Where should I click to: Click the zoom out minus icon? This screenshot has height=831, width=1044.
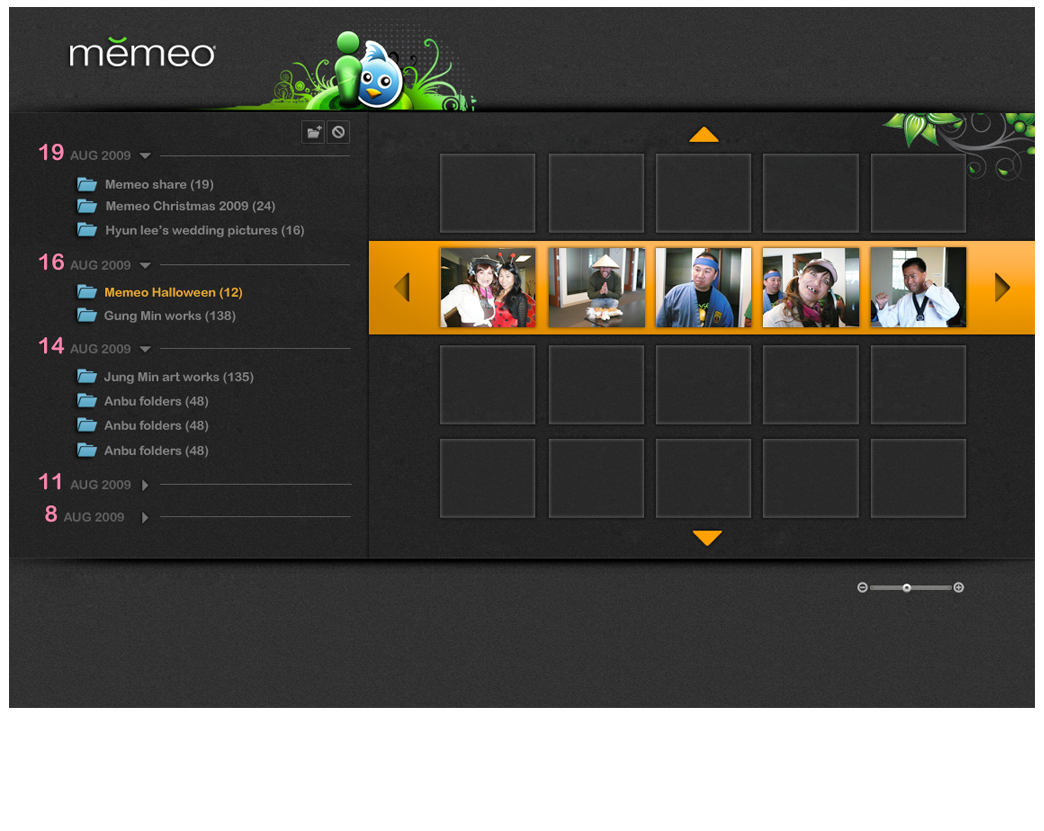(x=862, y=588)
